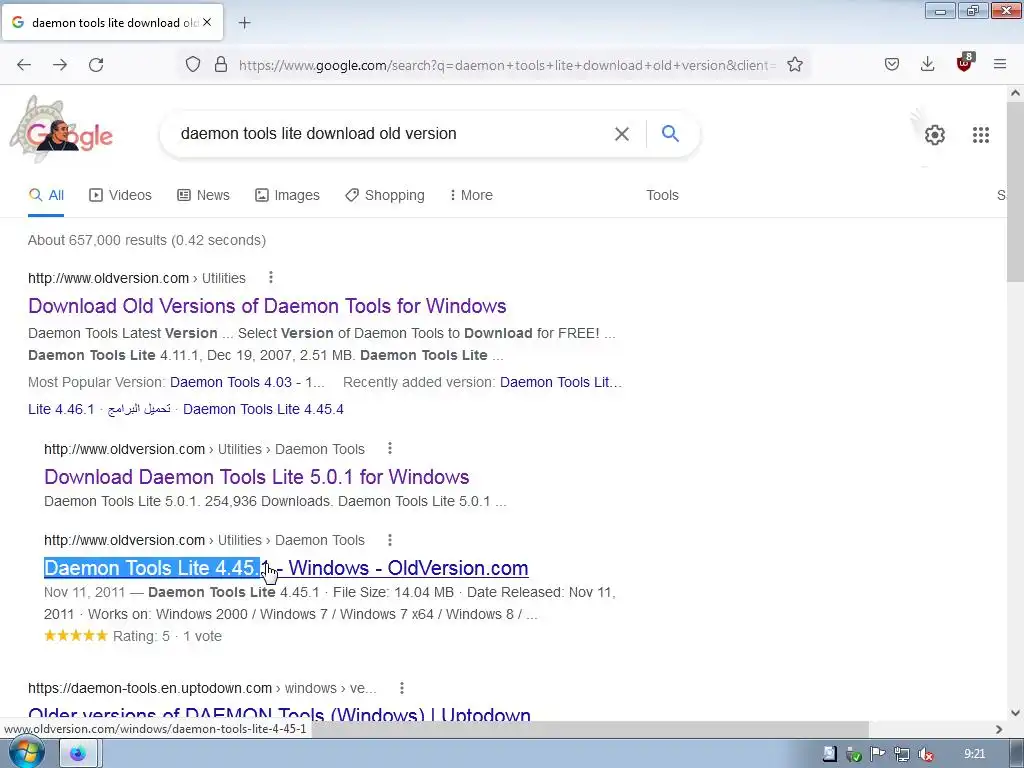This screenshot has width=1024, height=768.
Task: Open the Arabic تحميل البرامج sitelink
Action: [138, 409]
